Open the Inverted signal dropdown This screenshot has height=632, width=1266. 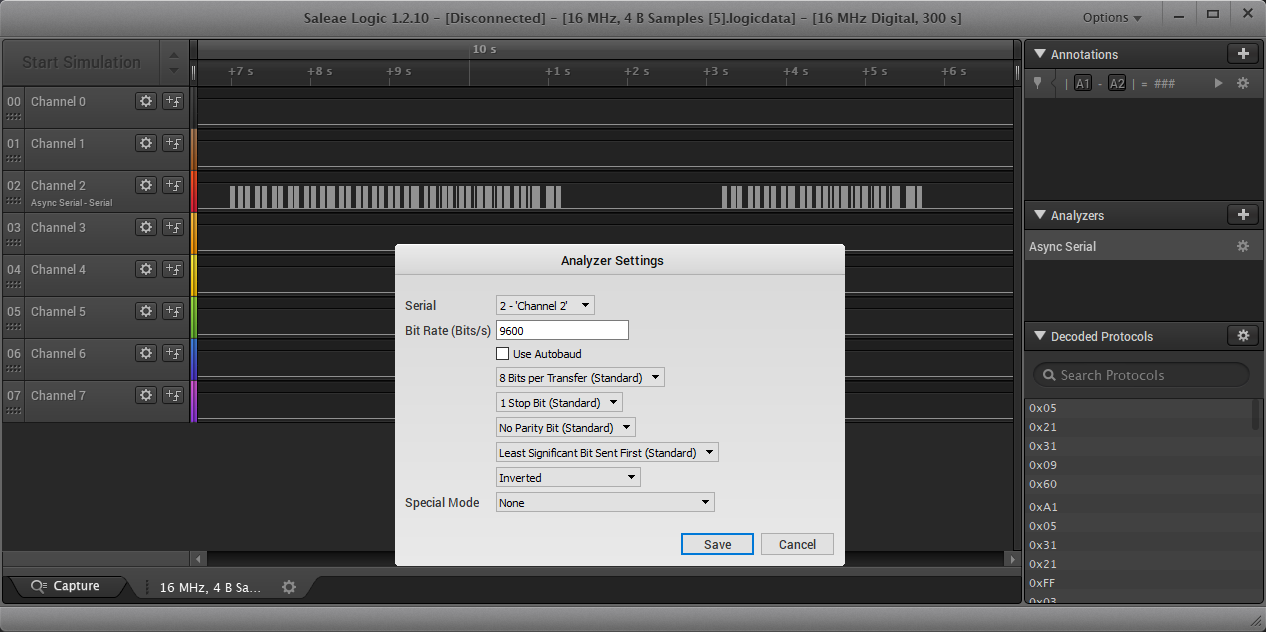(x=568, y=478)
